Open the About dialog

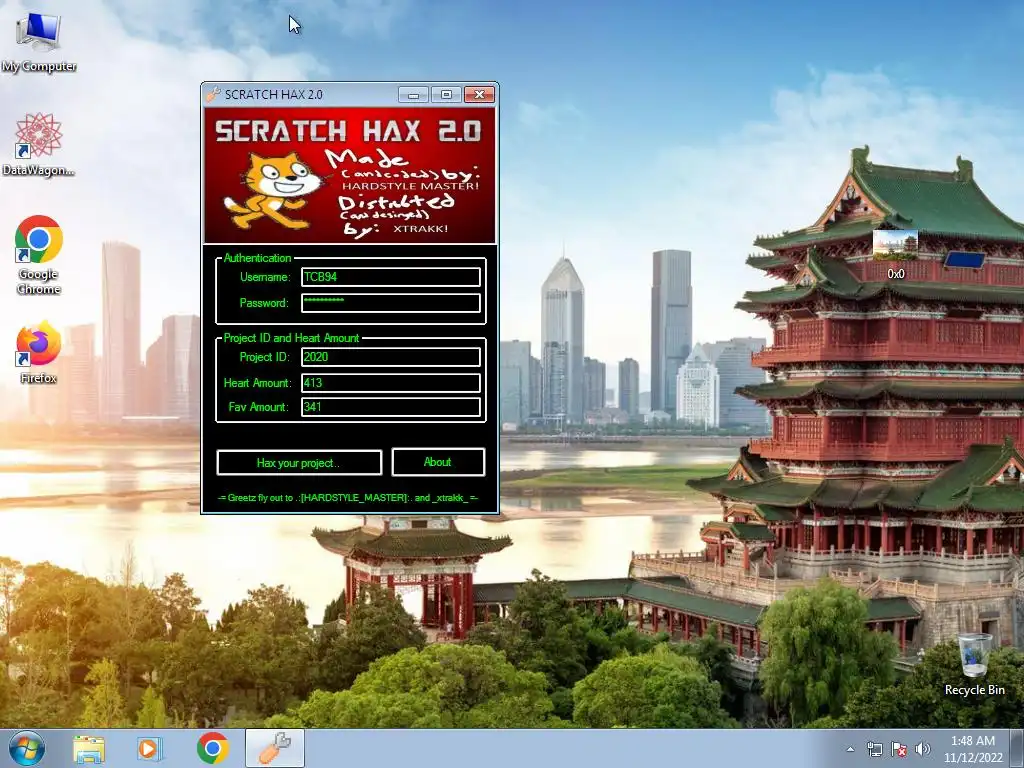click(438, 462)
